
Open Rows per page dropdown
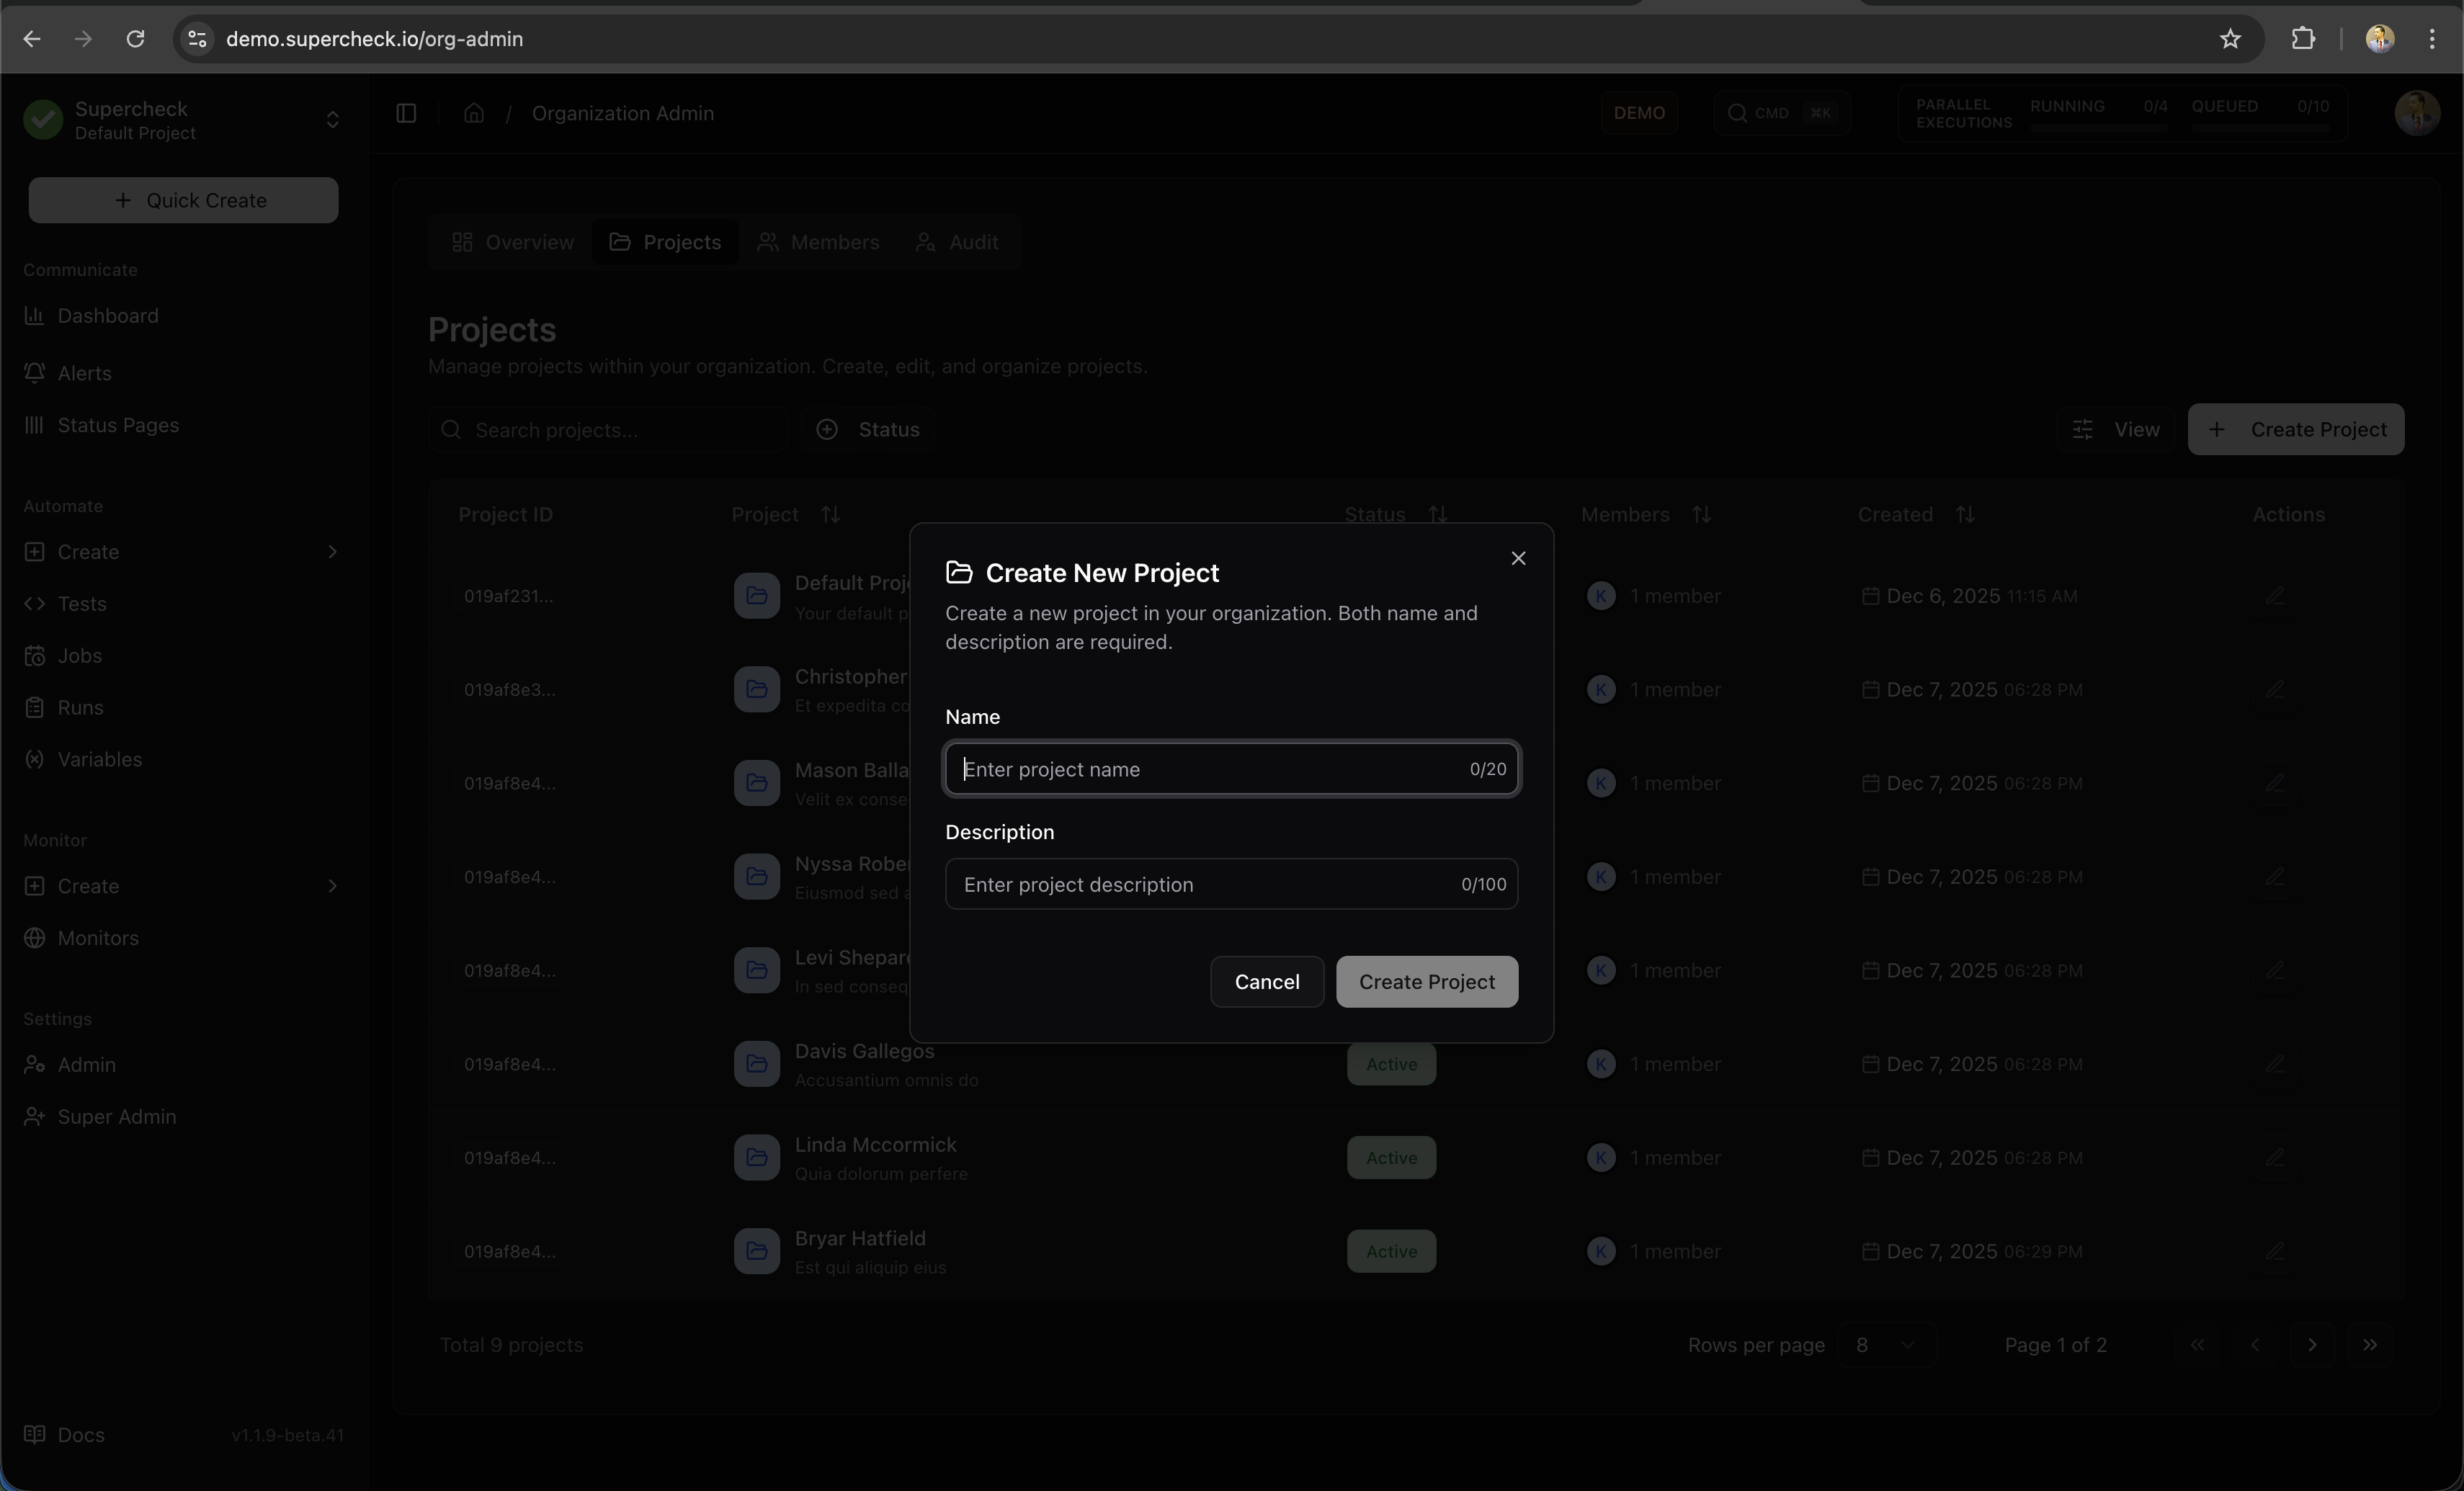[x=1885, y=1345]
